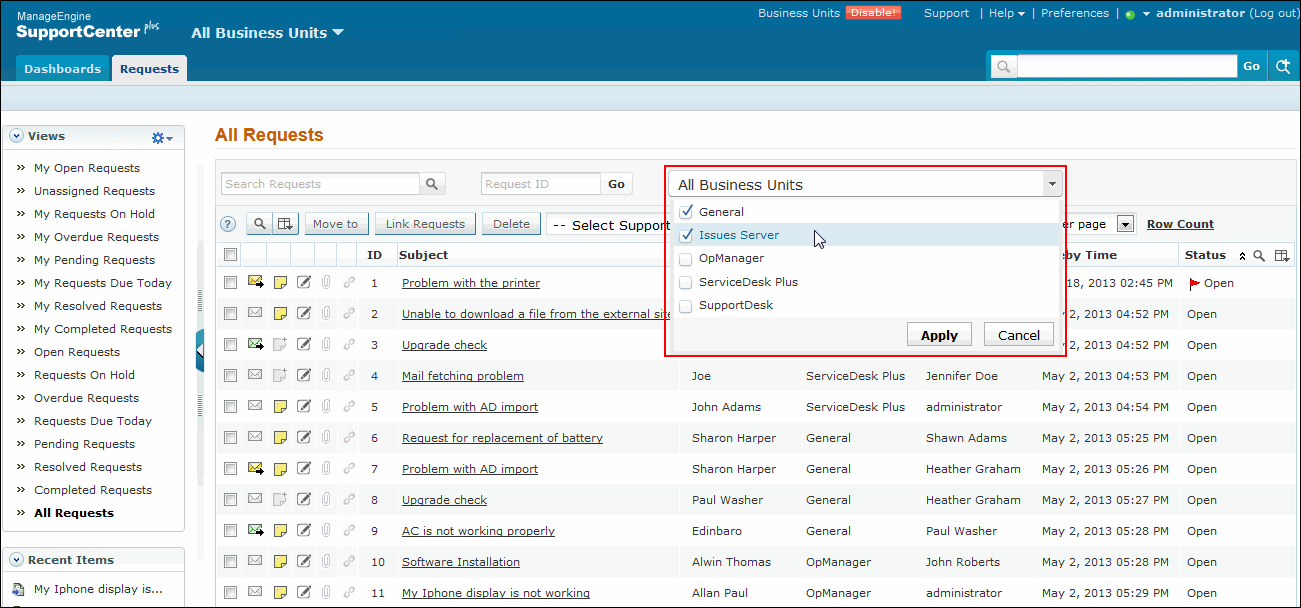This screenshot has height=608, width=1301.
Task: Click the add note icon for request 4
Action: pos(281,376)
